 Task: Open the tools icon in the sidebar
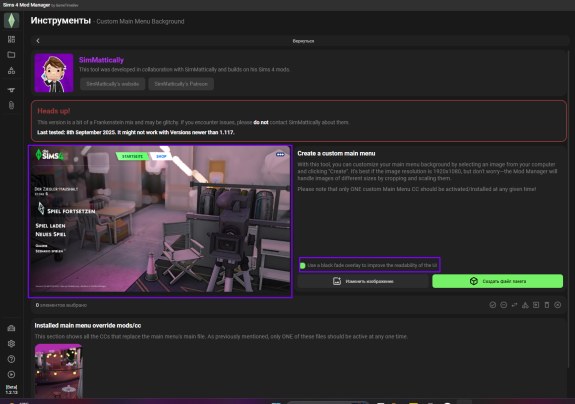(11, 90)
